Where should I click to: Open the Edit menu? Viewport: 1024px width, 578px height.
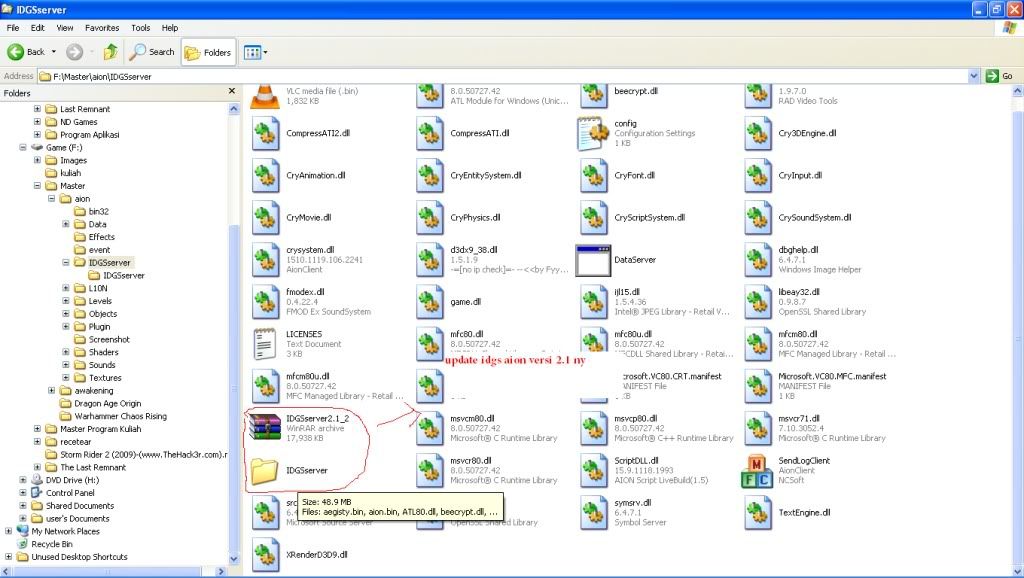click(x=38, y=27)
